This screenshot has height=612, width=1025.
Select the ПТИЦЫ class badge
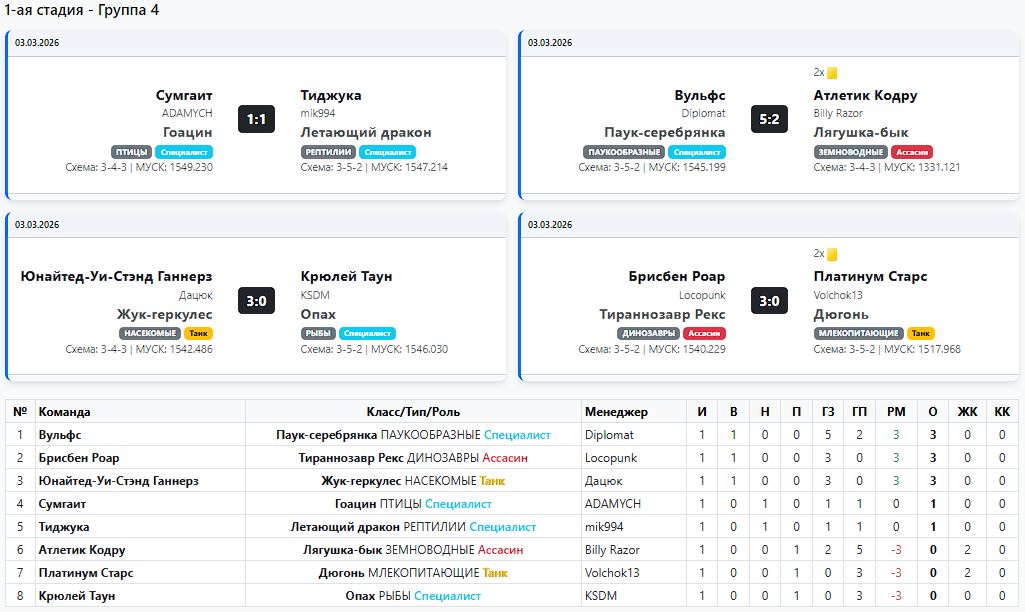click(131, 152)
